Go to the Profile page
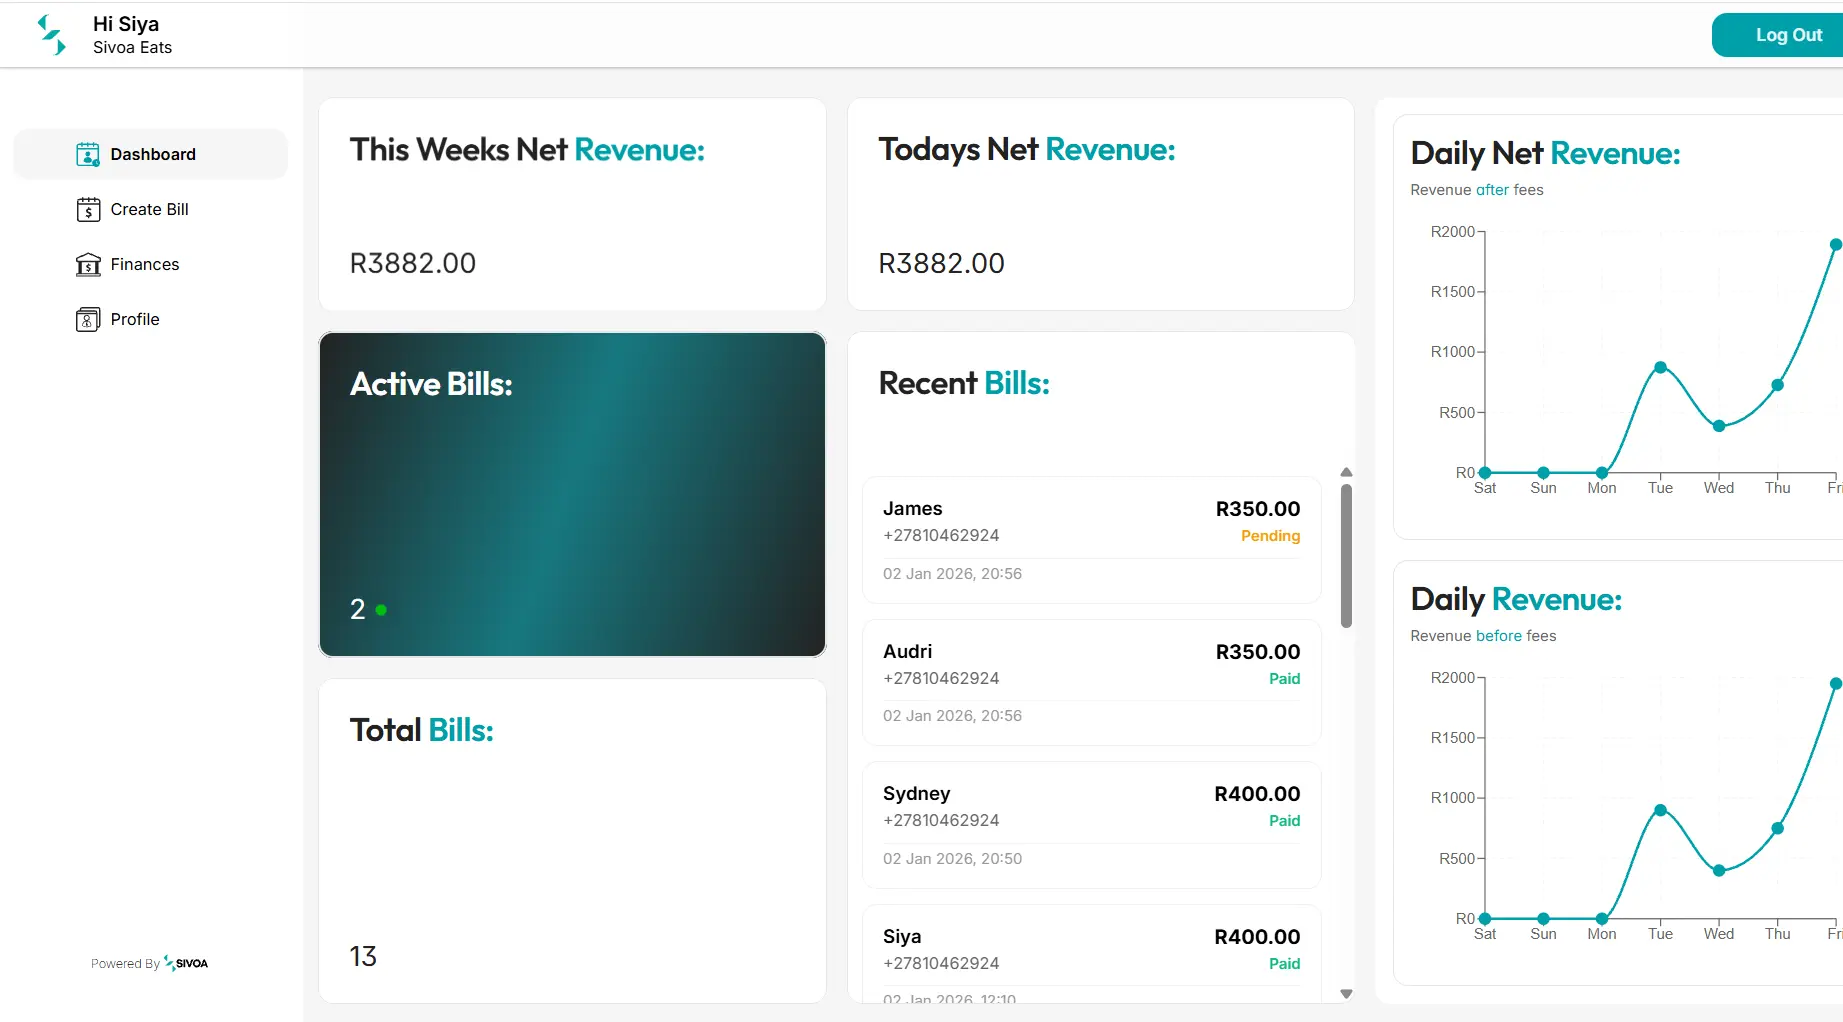The width and height of the screenshot is (1843, 1022). [151, 319]
